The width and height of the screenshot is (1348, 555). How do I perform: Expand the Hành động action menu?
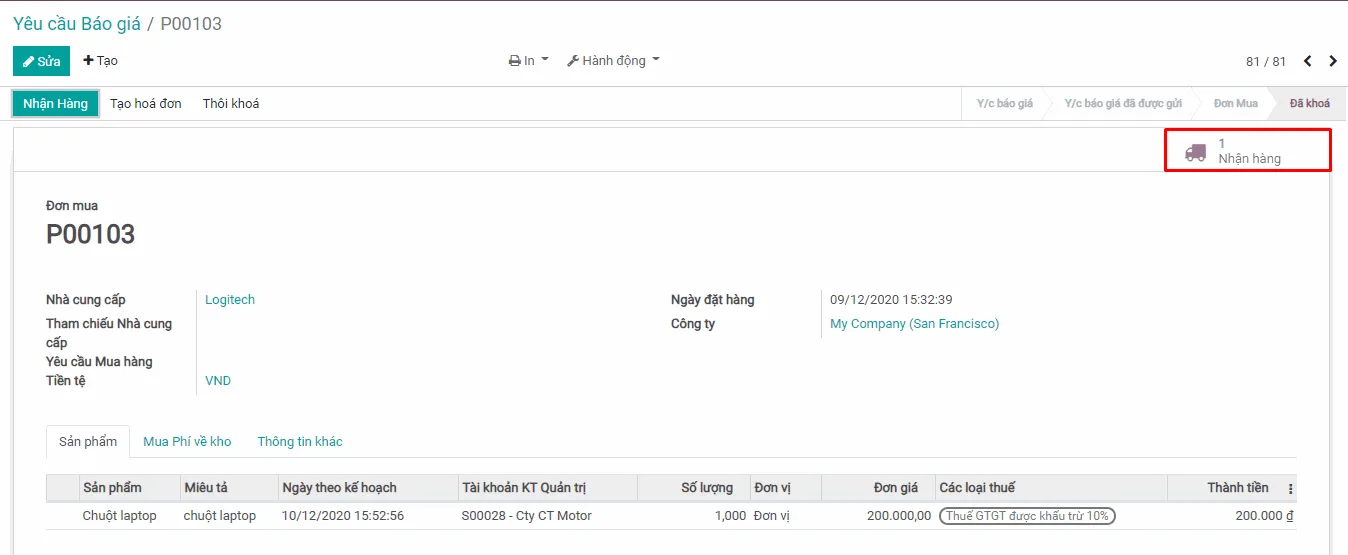point(613,61)
